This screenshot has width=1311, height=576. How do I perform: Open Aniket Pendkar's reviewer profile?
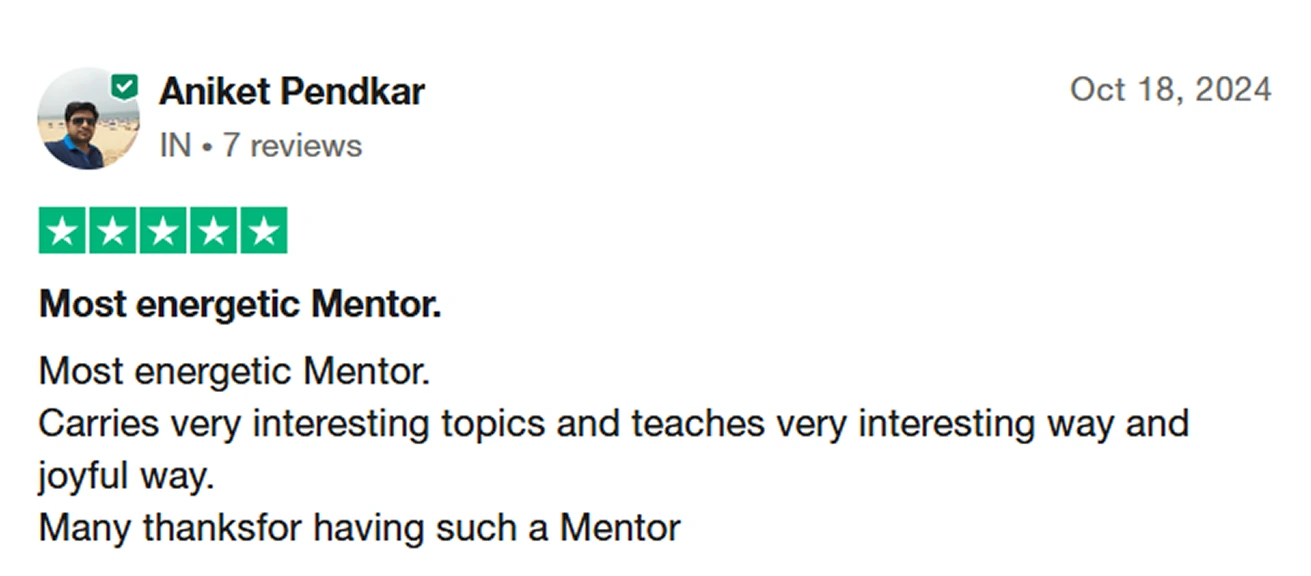(x=291, y=92)
